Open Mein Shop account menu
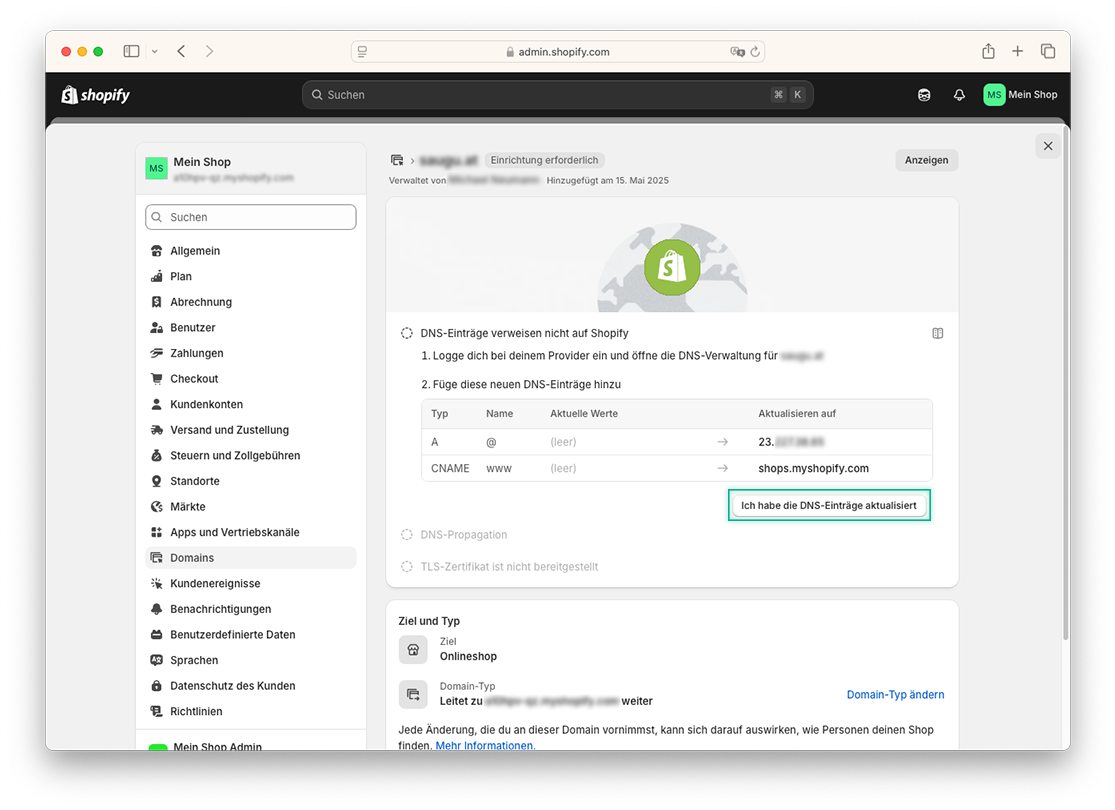This screenshot has width=1115, height=810. 1020,95
